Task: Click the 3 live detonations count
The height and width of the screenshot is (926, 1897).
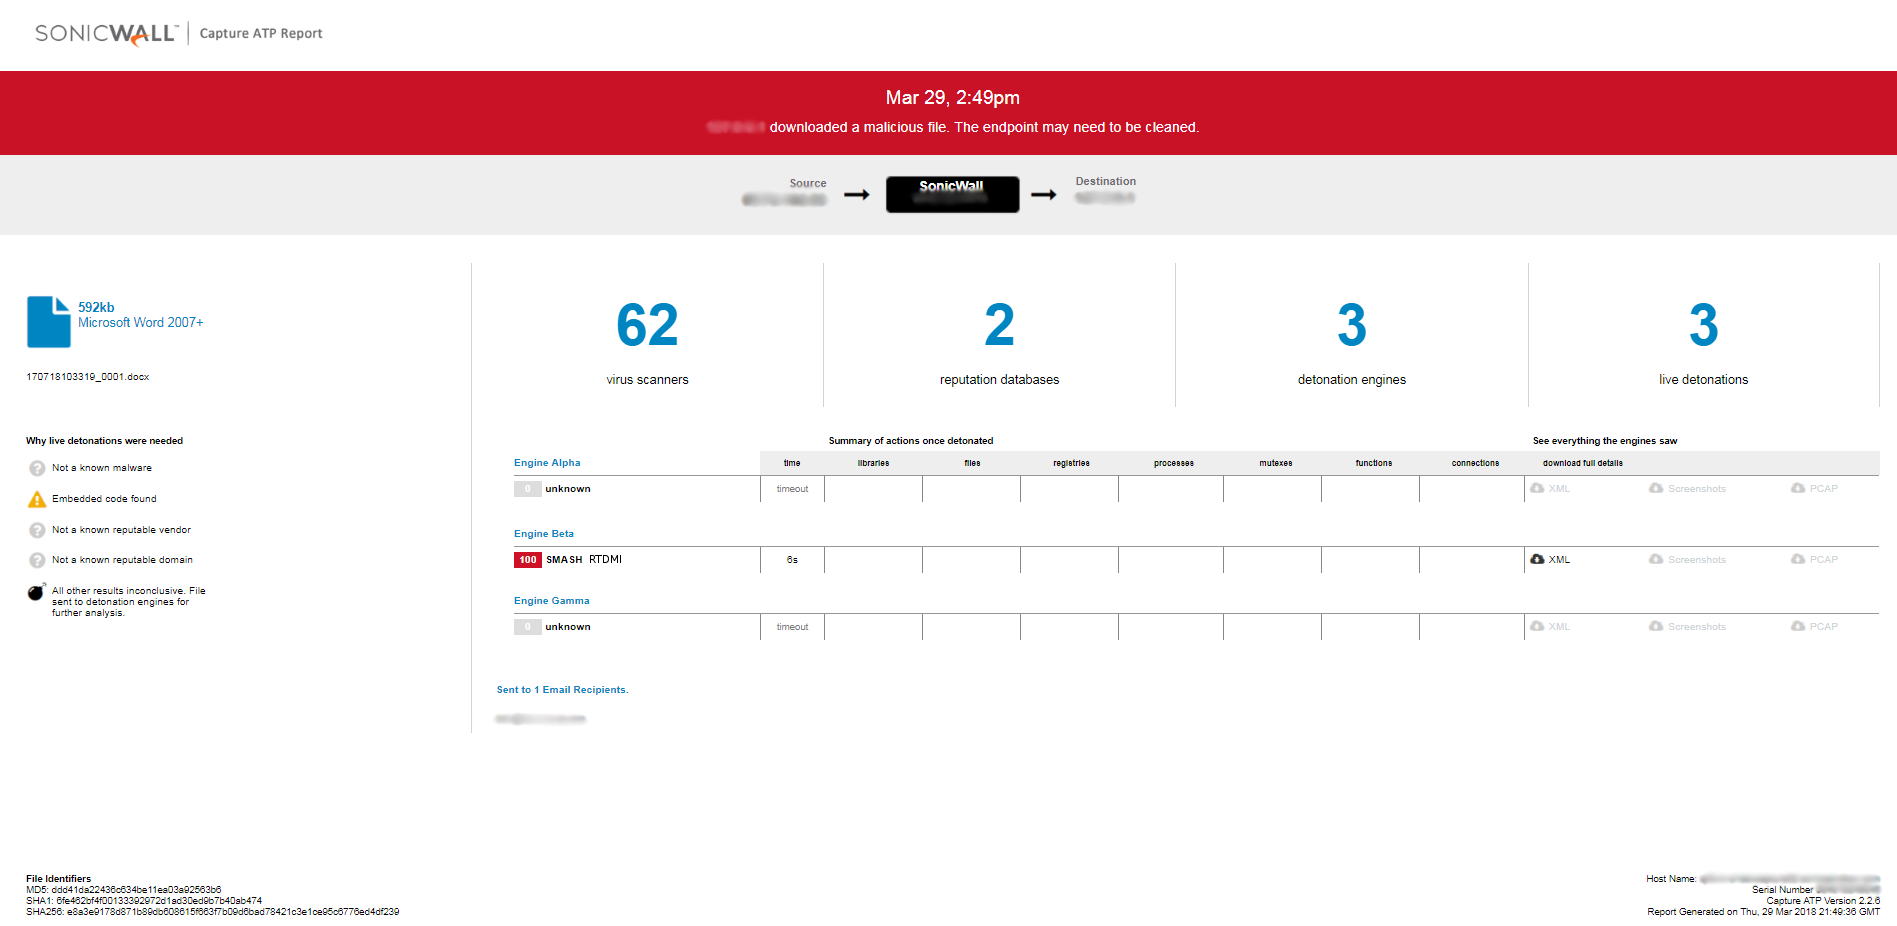Action: [x=1704, y=326]
